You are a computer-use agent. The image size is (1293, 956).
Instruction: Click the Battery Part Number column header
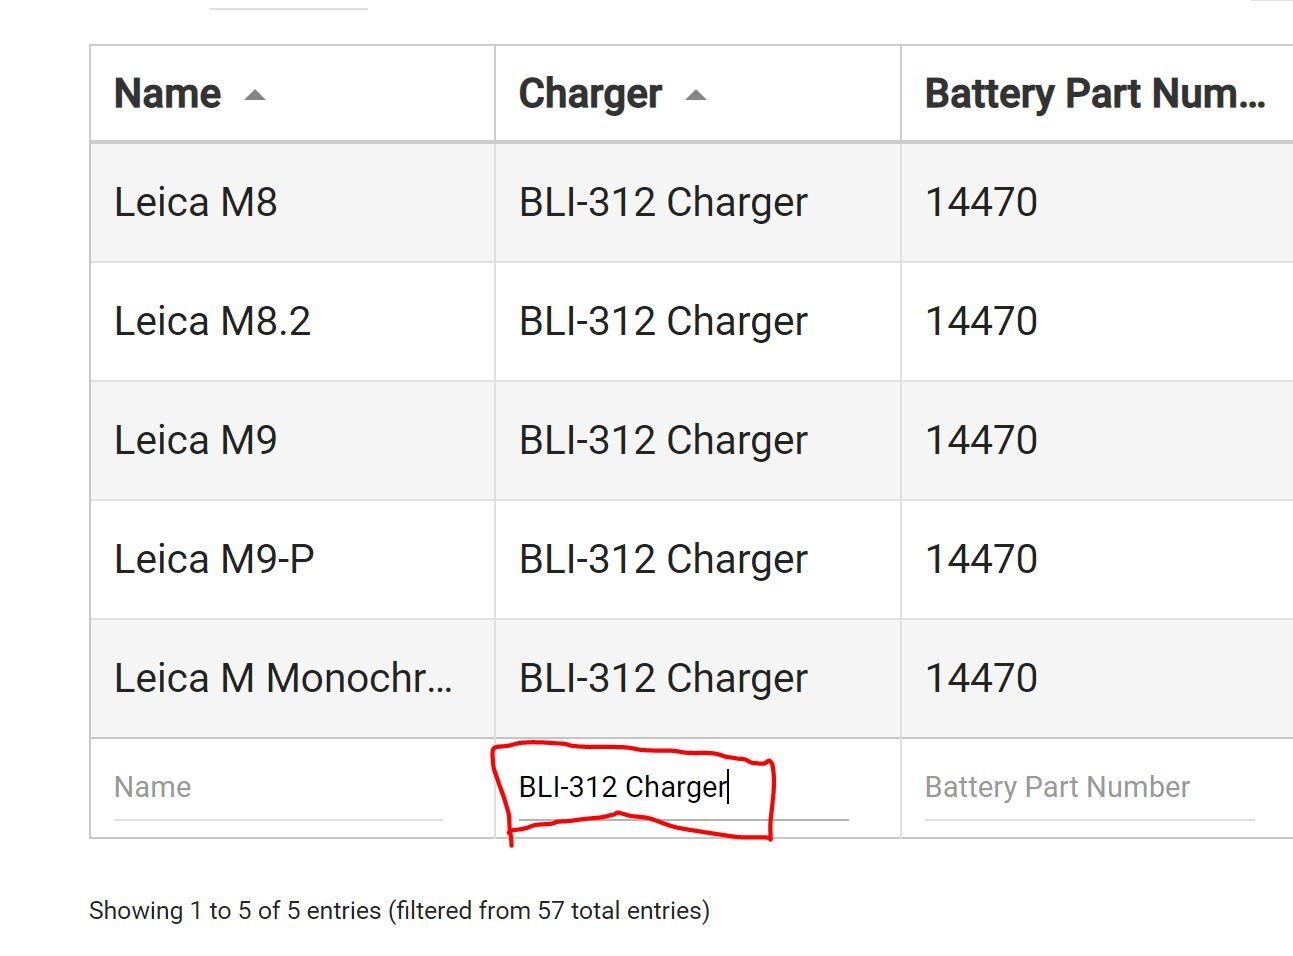(x=1097, y=94)
